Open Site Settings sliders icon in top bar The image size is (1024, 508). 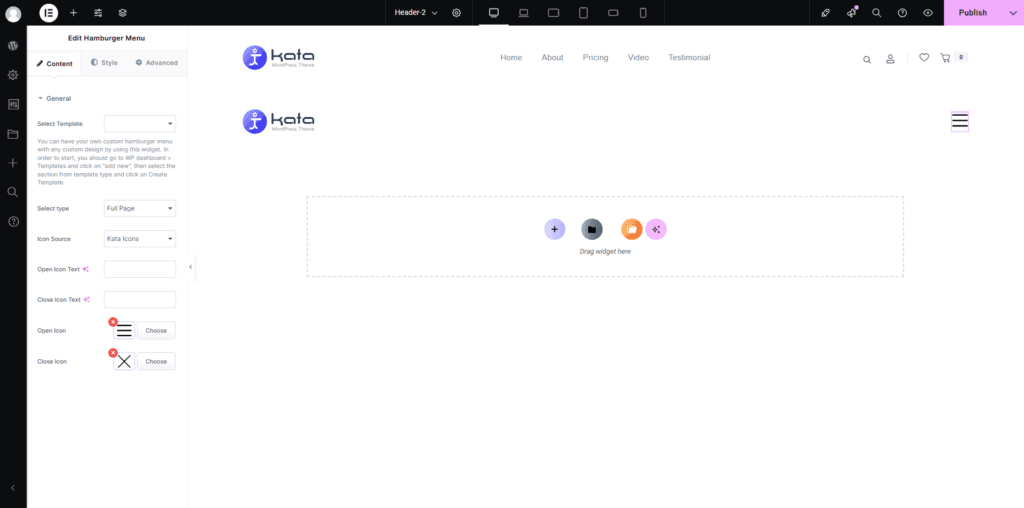point(98,12)
